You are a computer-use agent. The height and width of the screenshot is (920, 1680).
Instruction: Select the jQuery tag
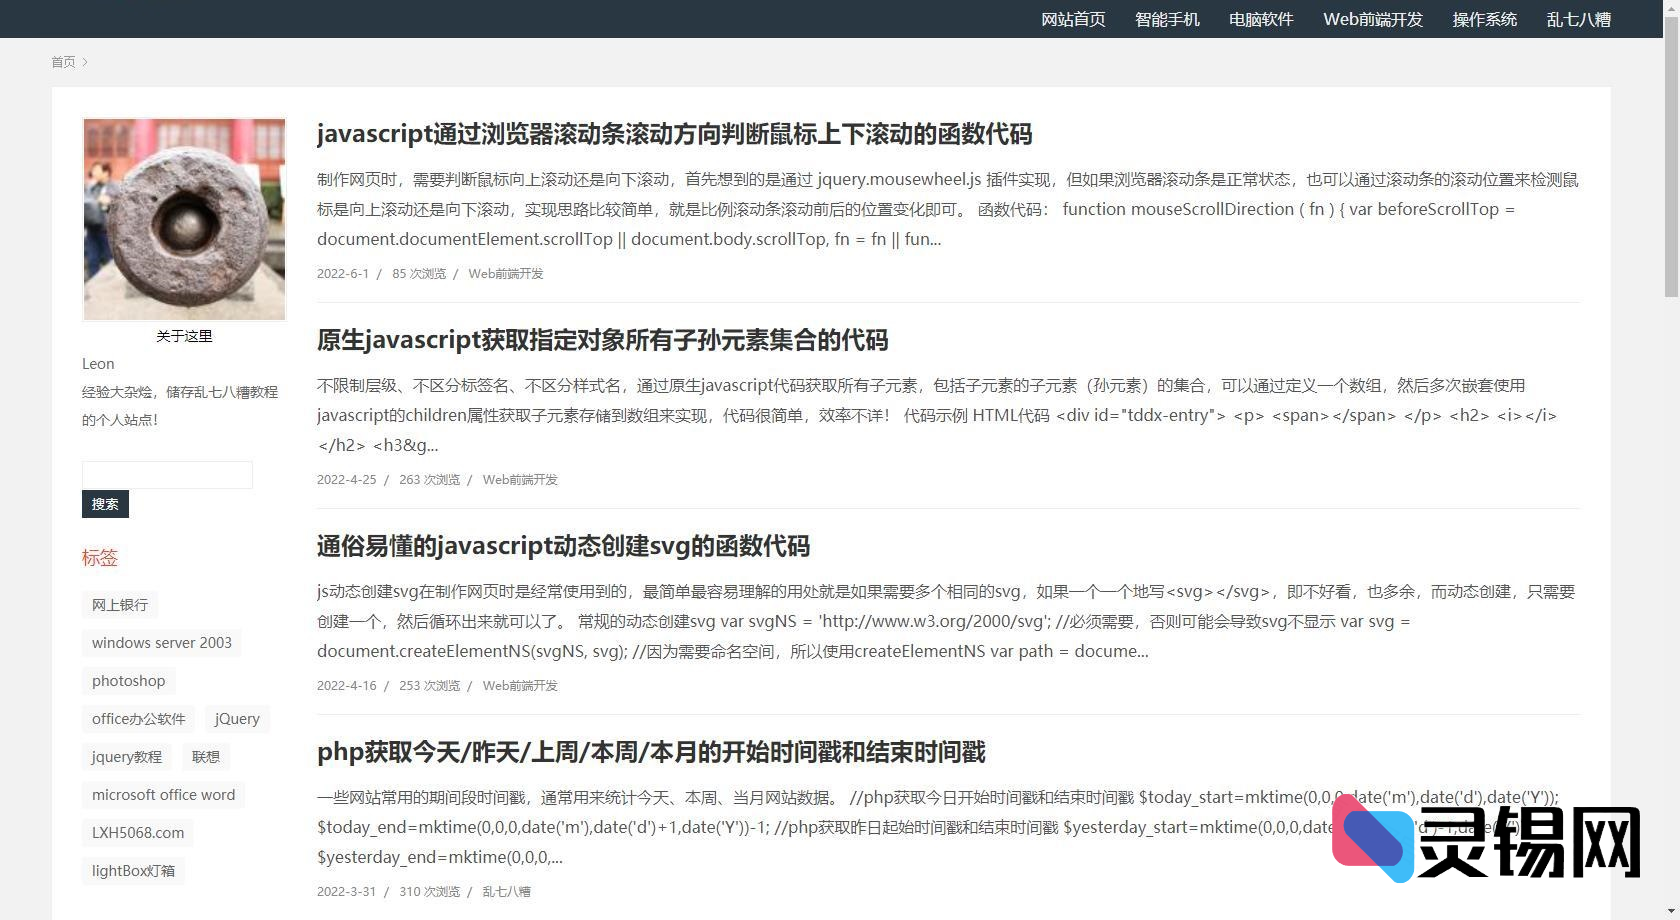click(x=236, y=718)
